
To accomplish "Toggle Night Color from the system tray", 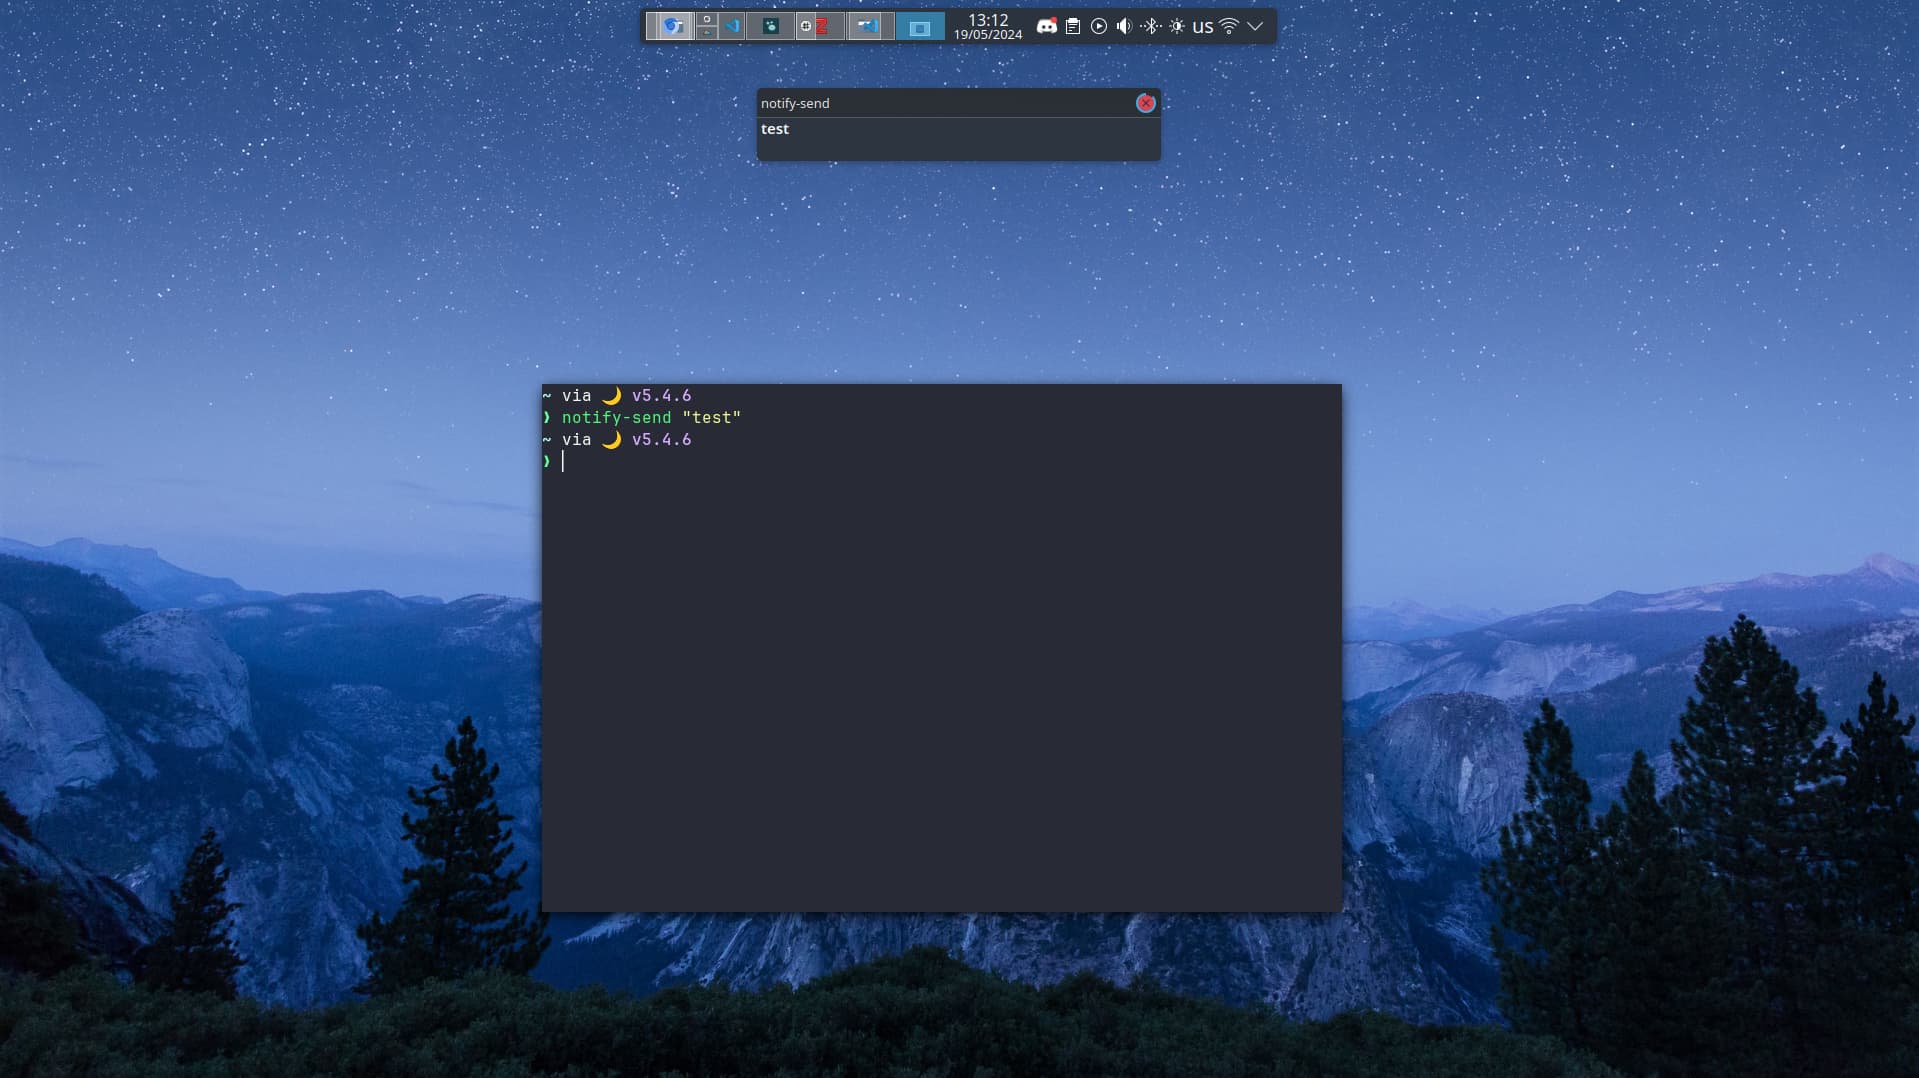I will point(1177,26).
